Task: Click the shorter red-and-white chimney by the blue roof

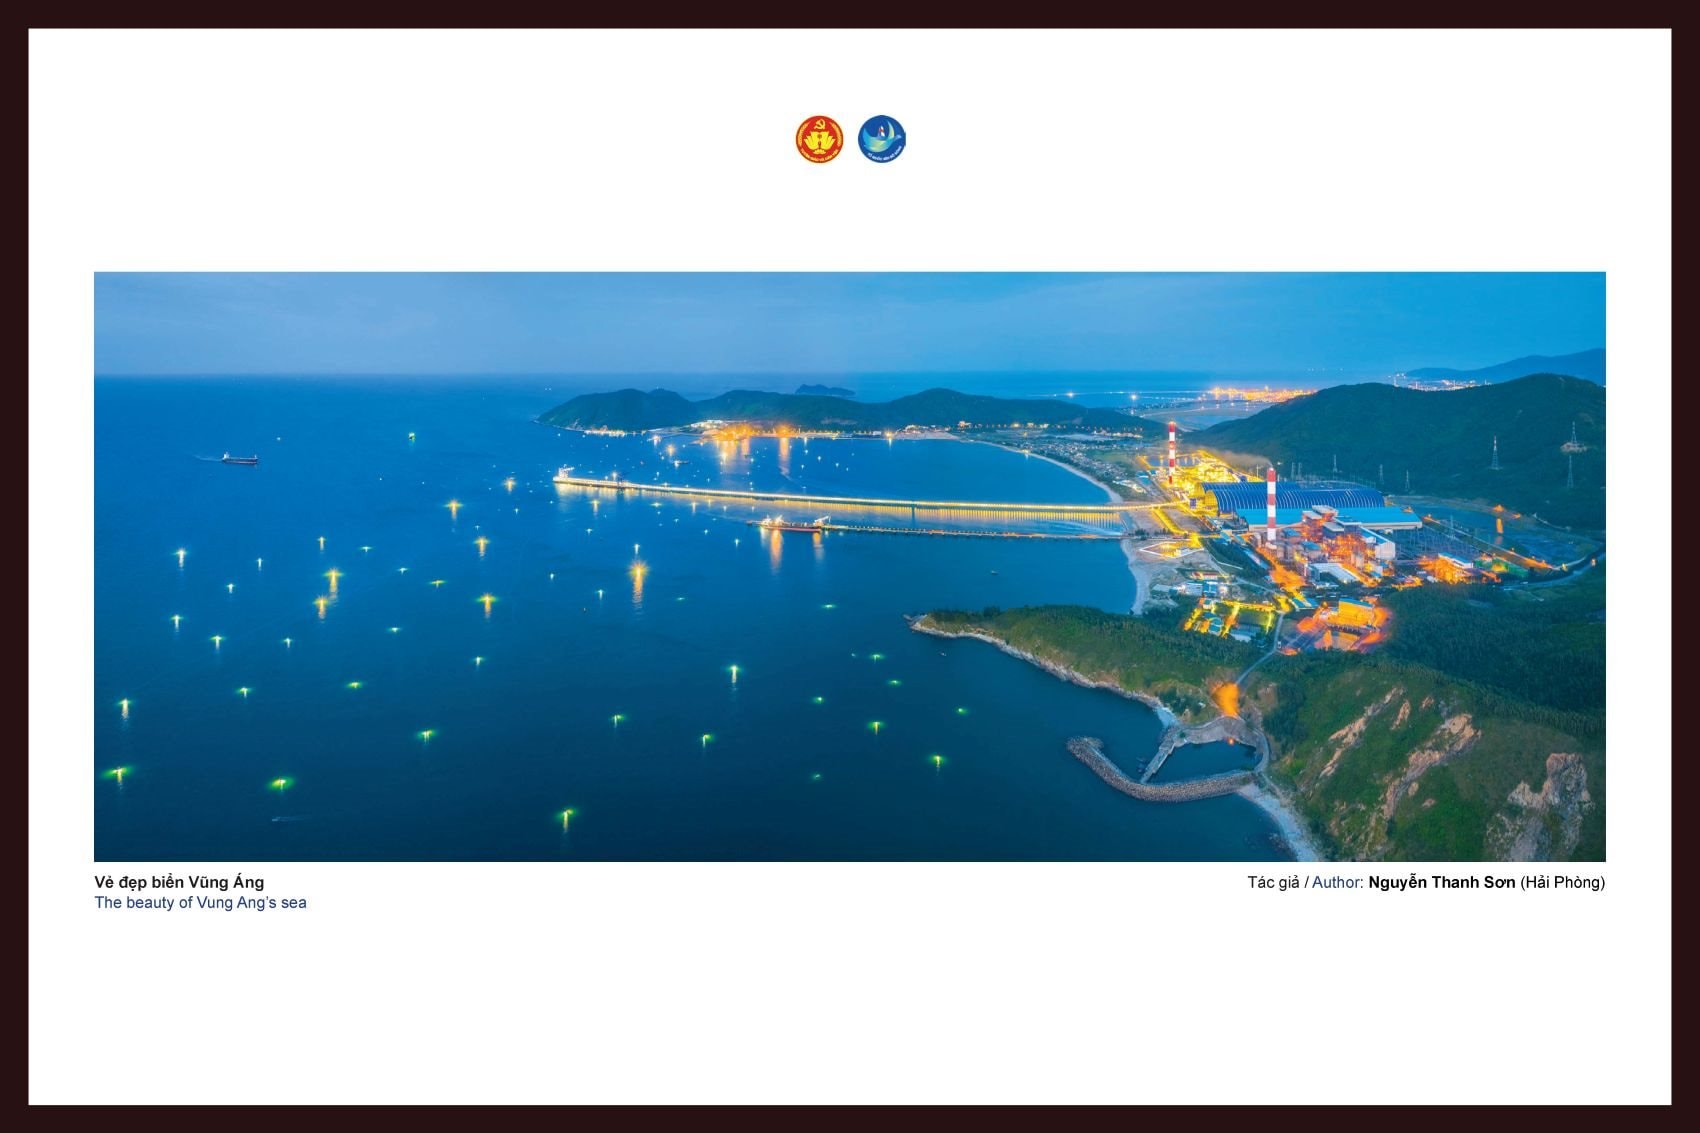Action: coord(1271,505)
